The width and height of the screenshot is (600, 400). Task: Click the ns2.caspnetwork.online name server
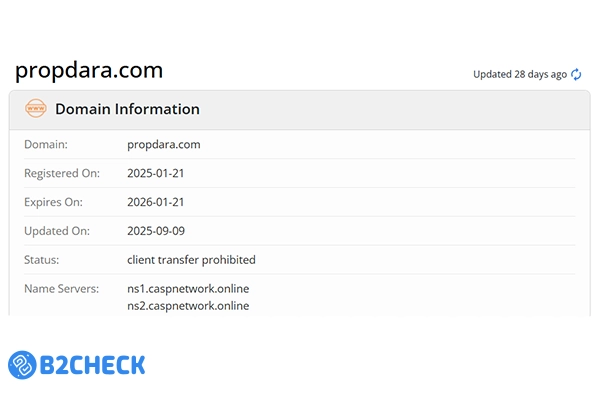pos(188,305)
